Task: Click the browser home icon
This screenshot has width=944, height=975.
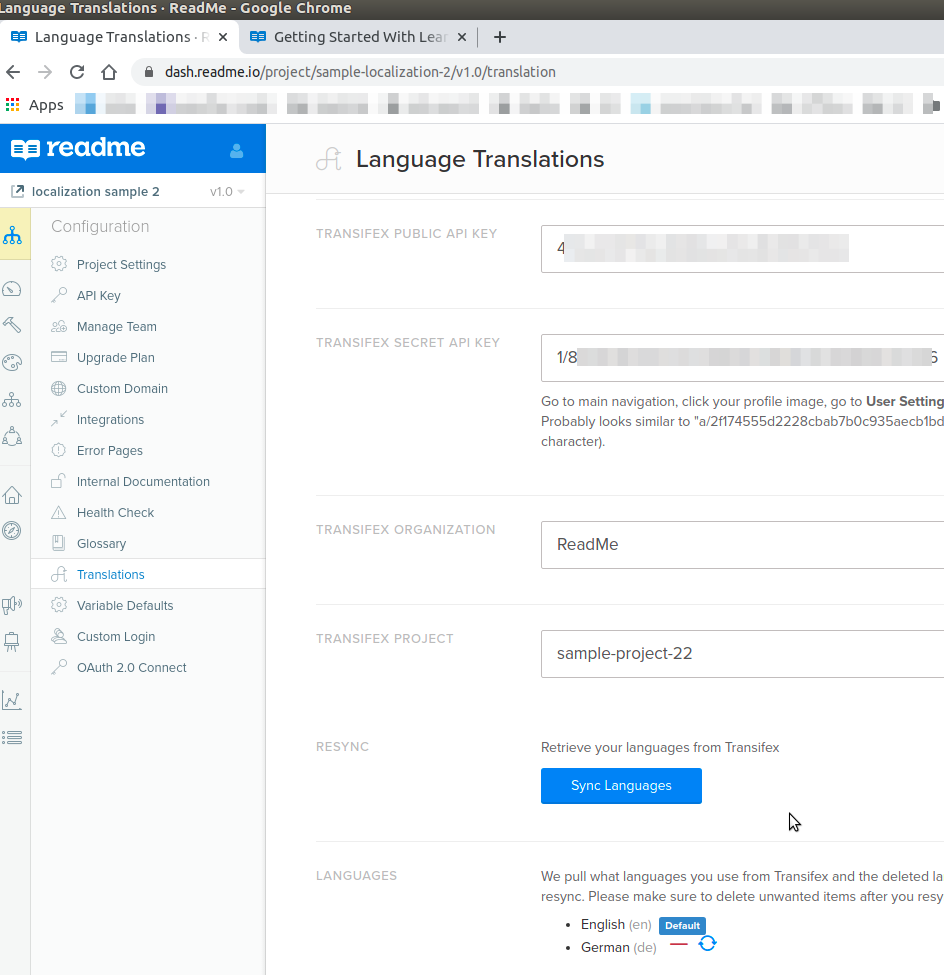Action: (109, 72)
